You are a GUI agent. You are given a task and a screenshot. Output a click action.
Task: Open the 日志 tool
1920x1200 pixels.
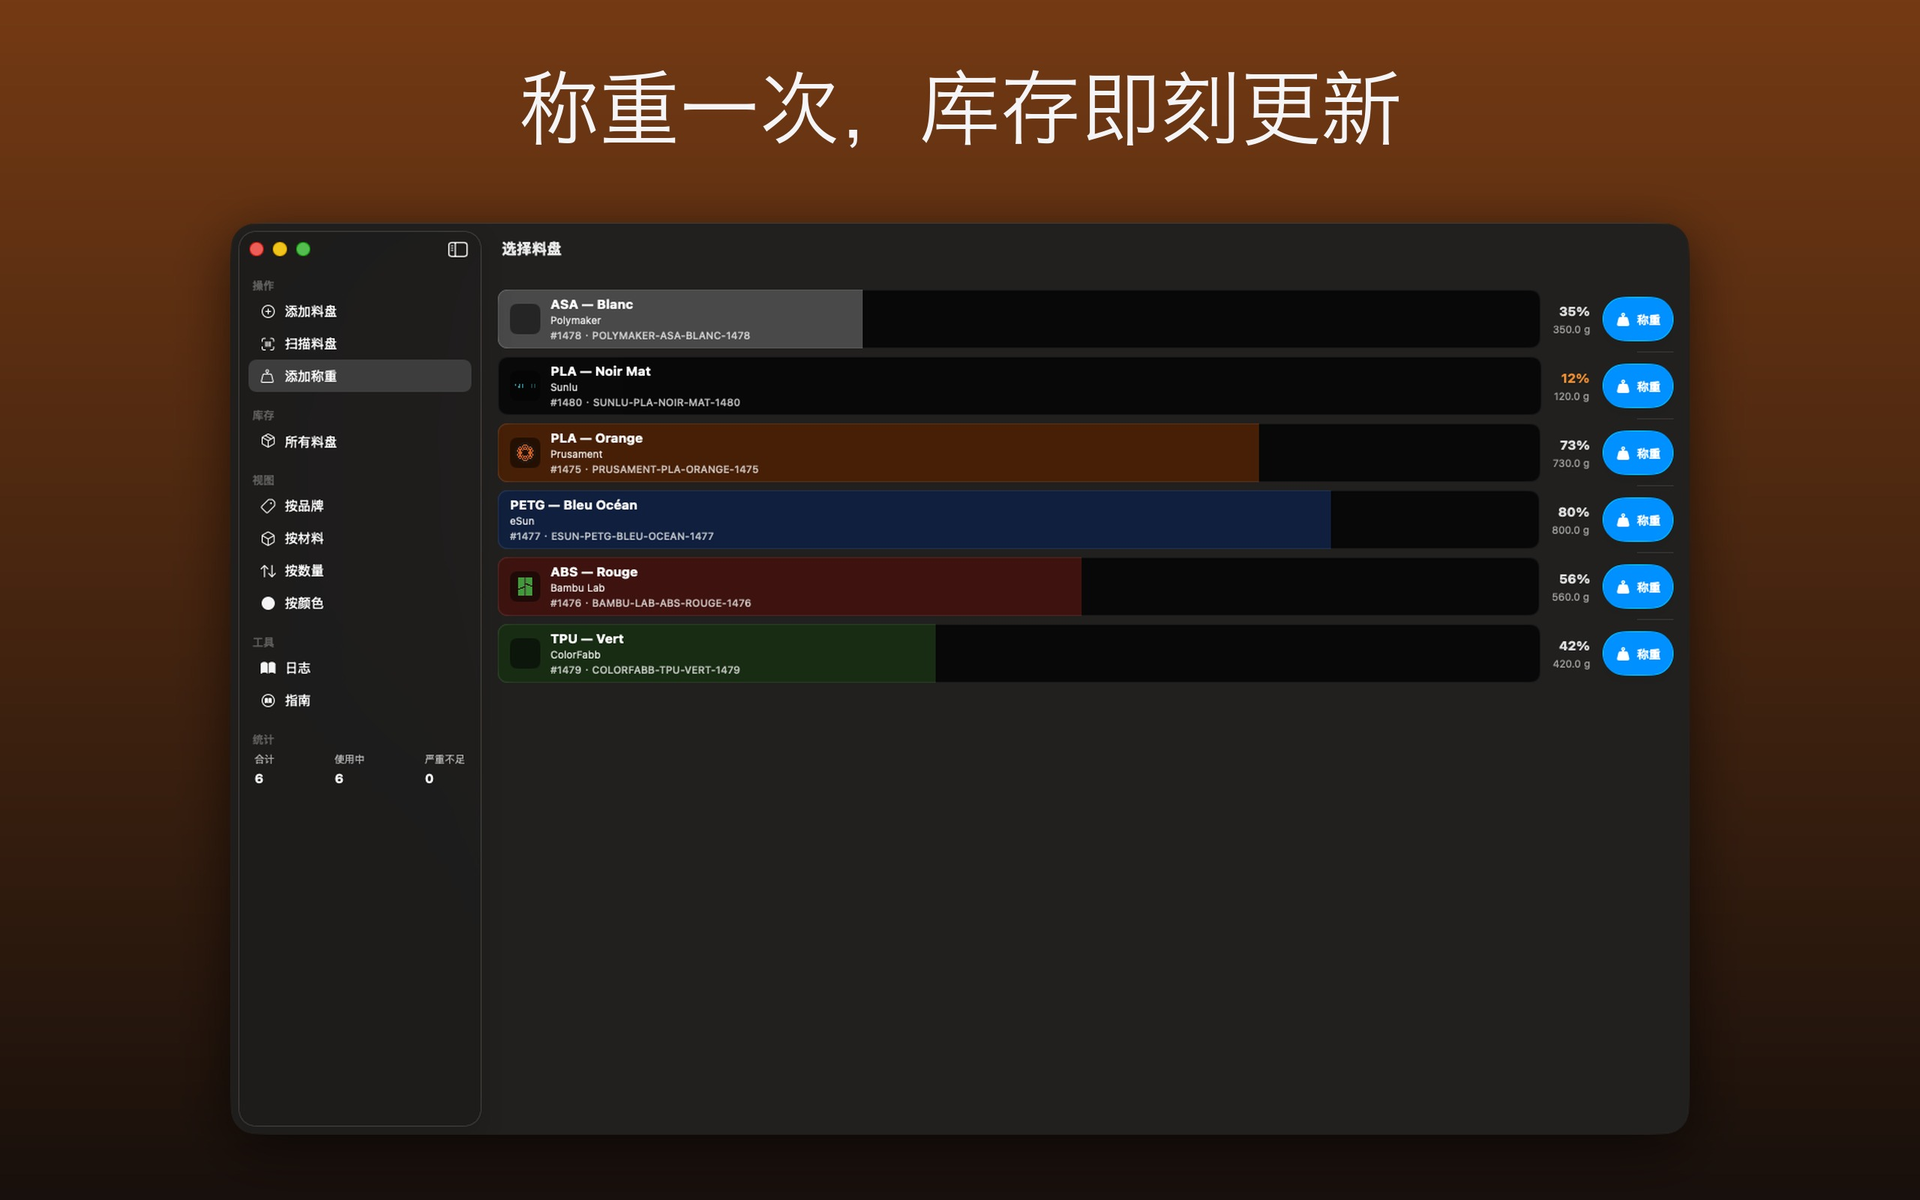[360, 668]
